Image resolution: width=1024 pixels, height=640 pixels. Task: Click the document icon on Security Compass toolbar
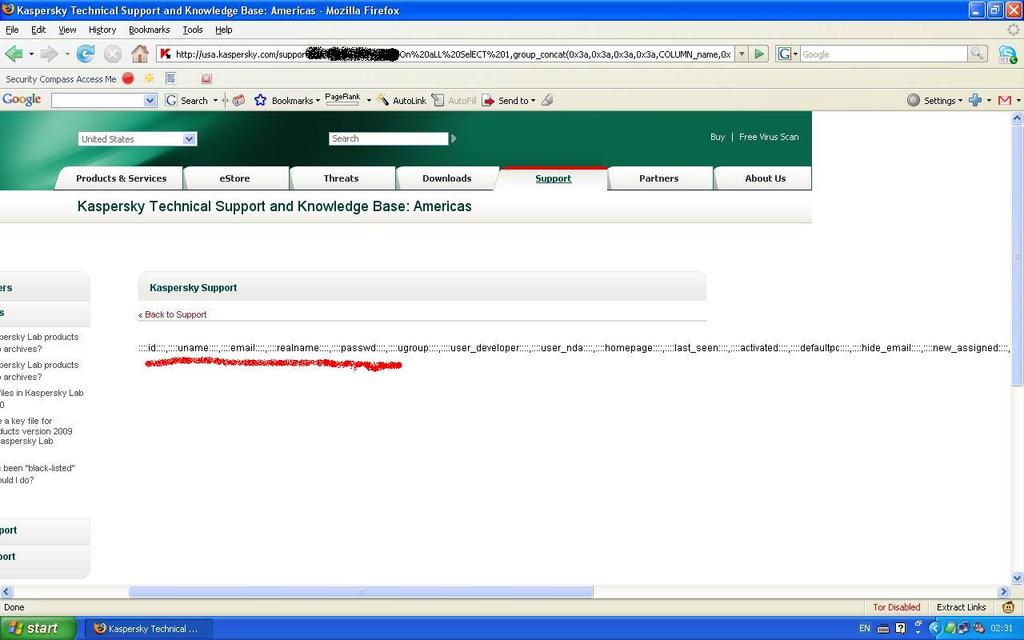coord(170,78)
